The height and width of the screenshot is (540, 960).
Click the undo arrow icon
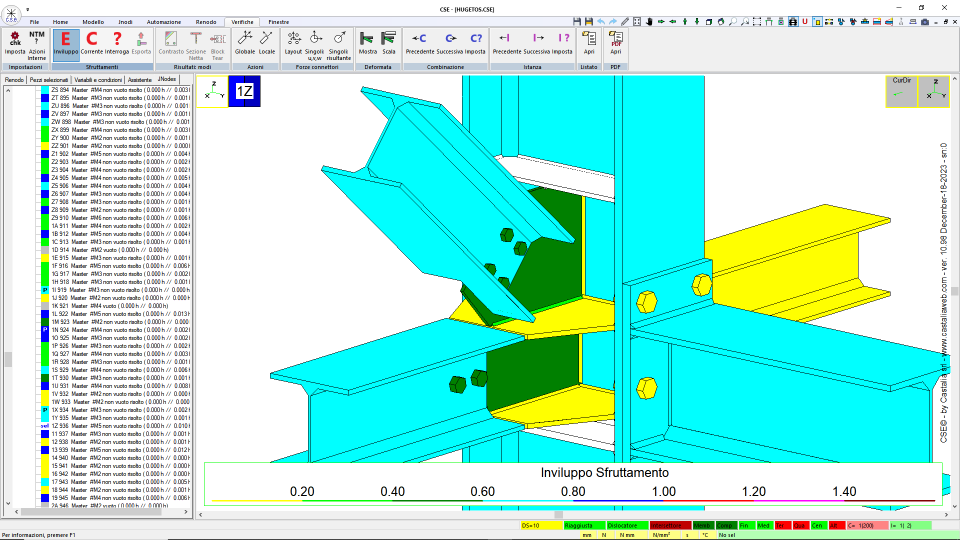tap(601, 21)
